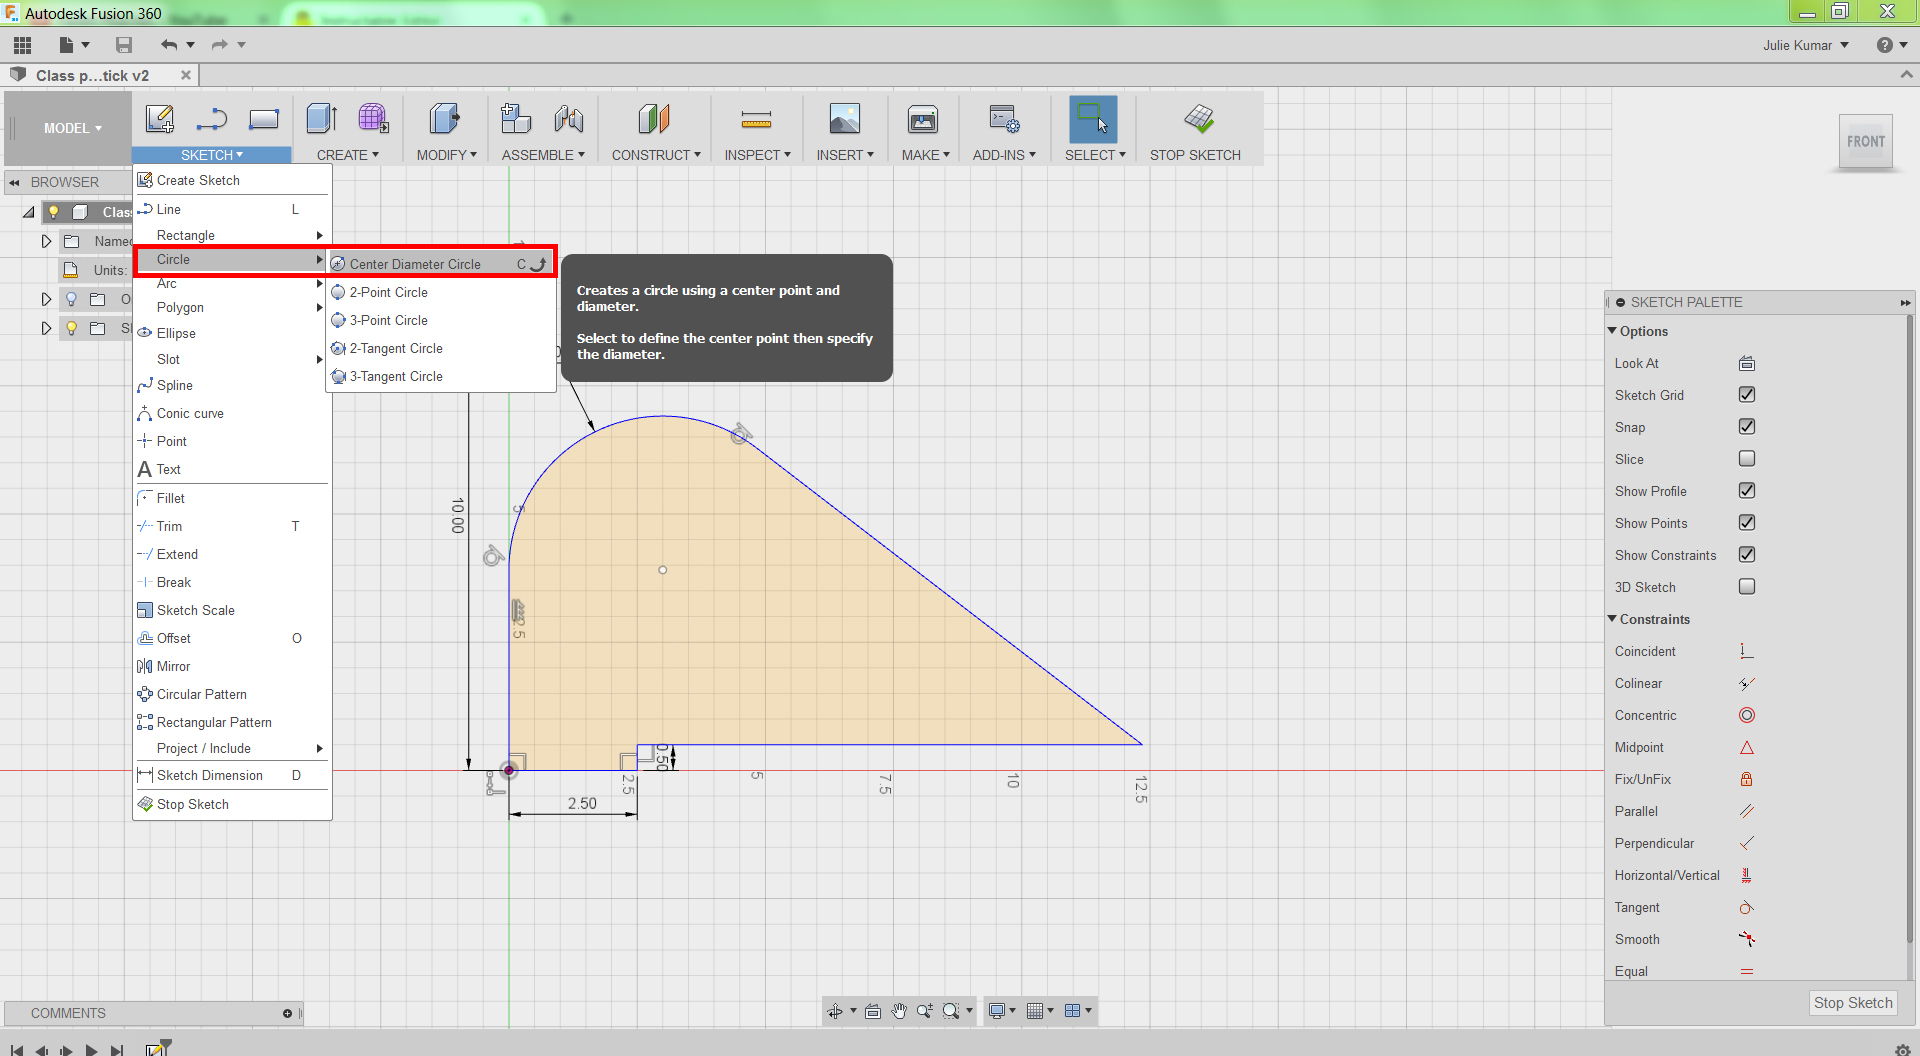Image resolution: width=1920 pixels, height=1056 pixels.
Task: Toggle the Show Profile checkbox
Action: pyautogui.click(x=1747, y=490)
